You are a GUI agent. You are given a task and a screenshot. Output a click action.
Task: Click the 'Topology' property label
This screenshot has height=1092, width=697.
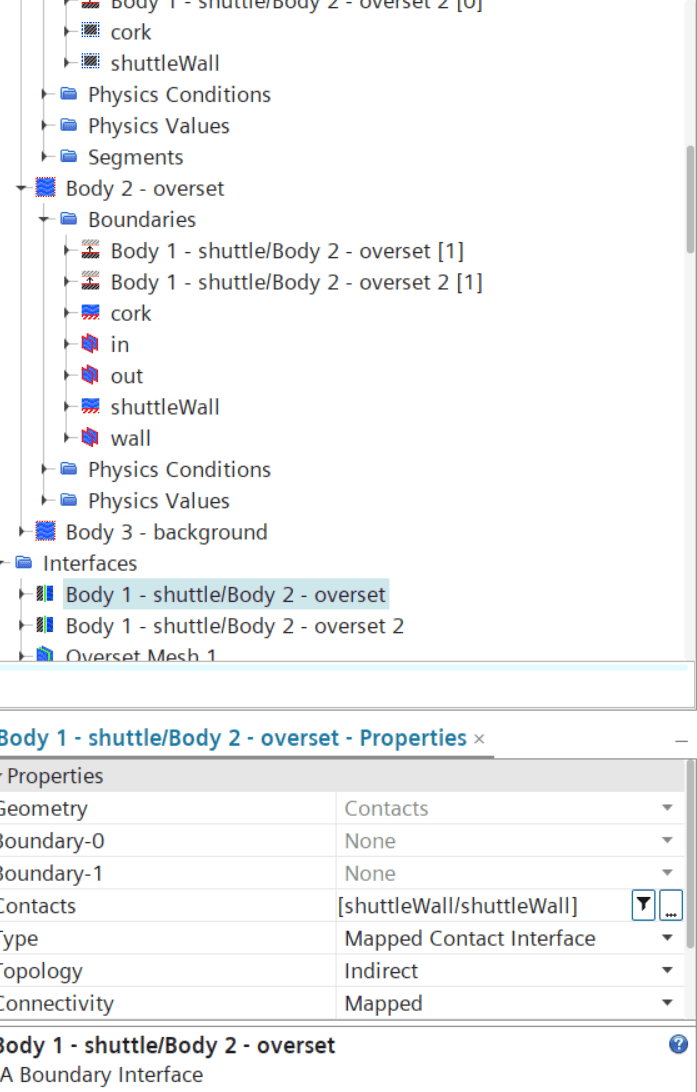pyautogui.click(x=41, y=970)
